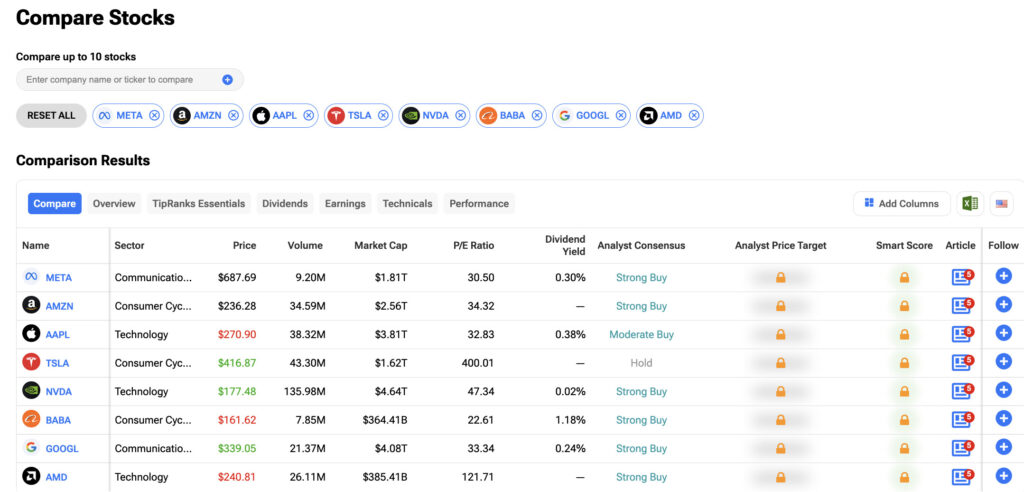
Task: Follow BABA with the plus button
Action: pos(1004,419)
